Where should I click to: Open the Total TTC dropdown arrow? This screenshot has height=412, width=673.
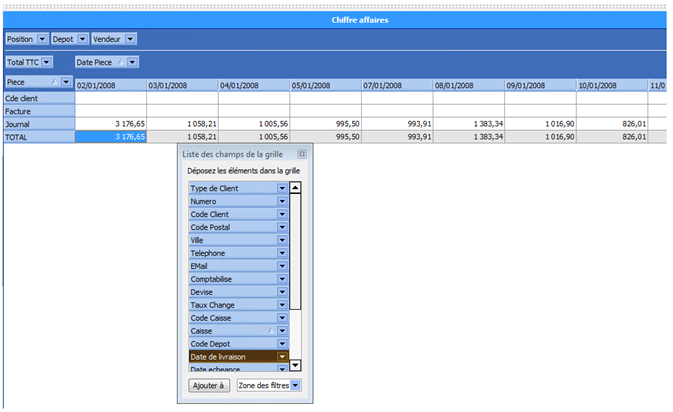46,62
